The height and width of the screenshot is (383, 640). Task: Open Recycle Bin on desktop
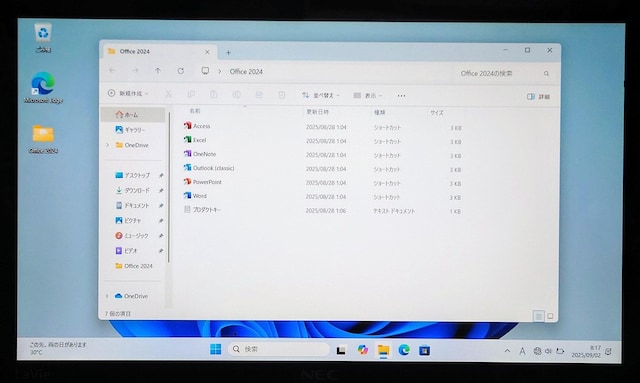click(x=43, y=38)
